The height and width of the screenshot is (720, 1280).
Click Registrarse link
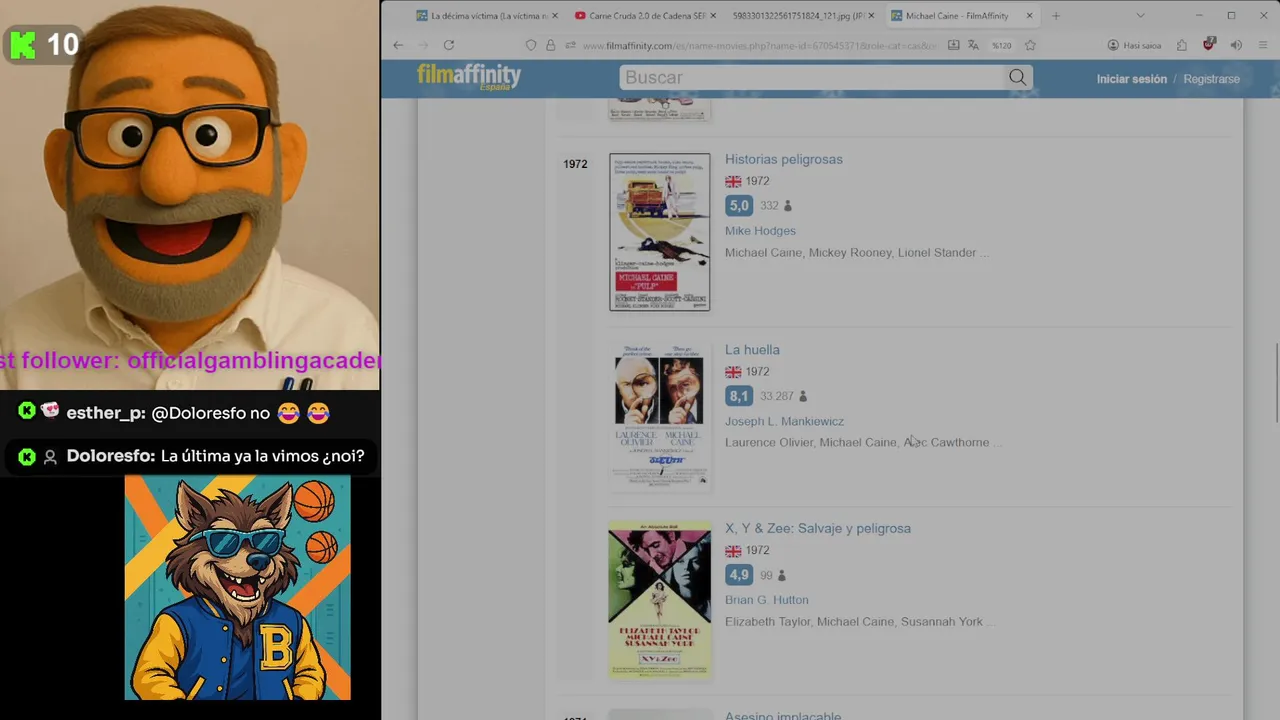pyautogui.click(x=1211, y=79)
